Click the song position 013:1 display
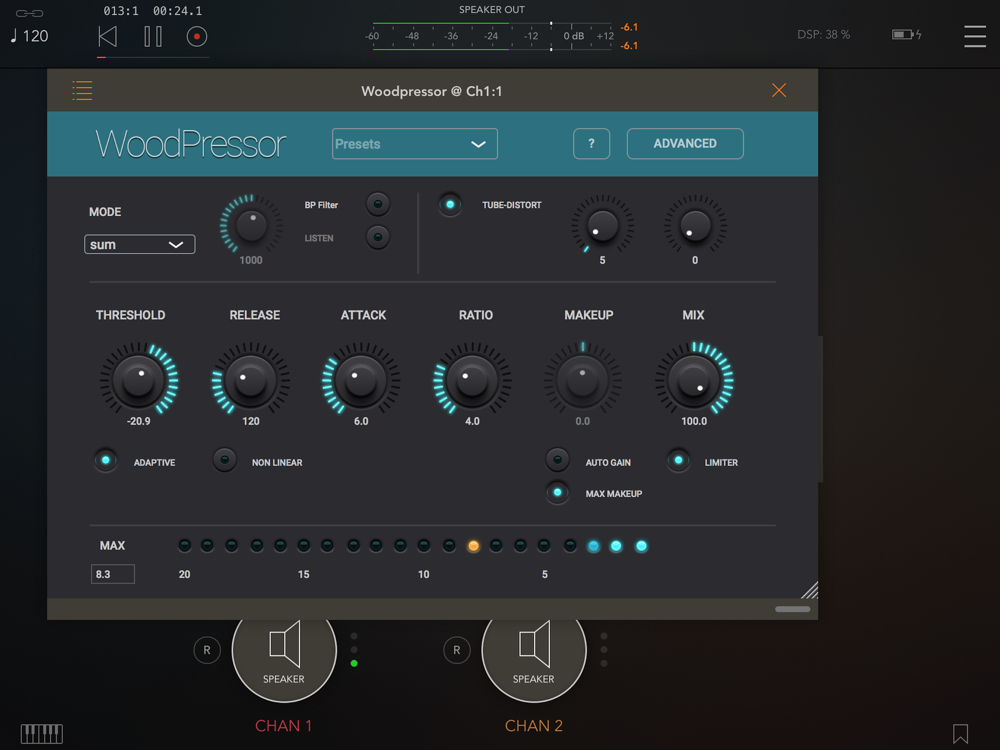Screen dimensions: 1000x750 [x=121, y=11]
